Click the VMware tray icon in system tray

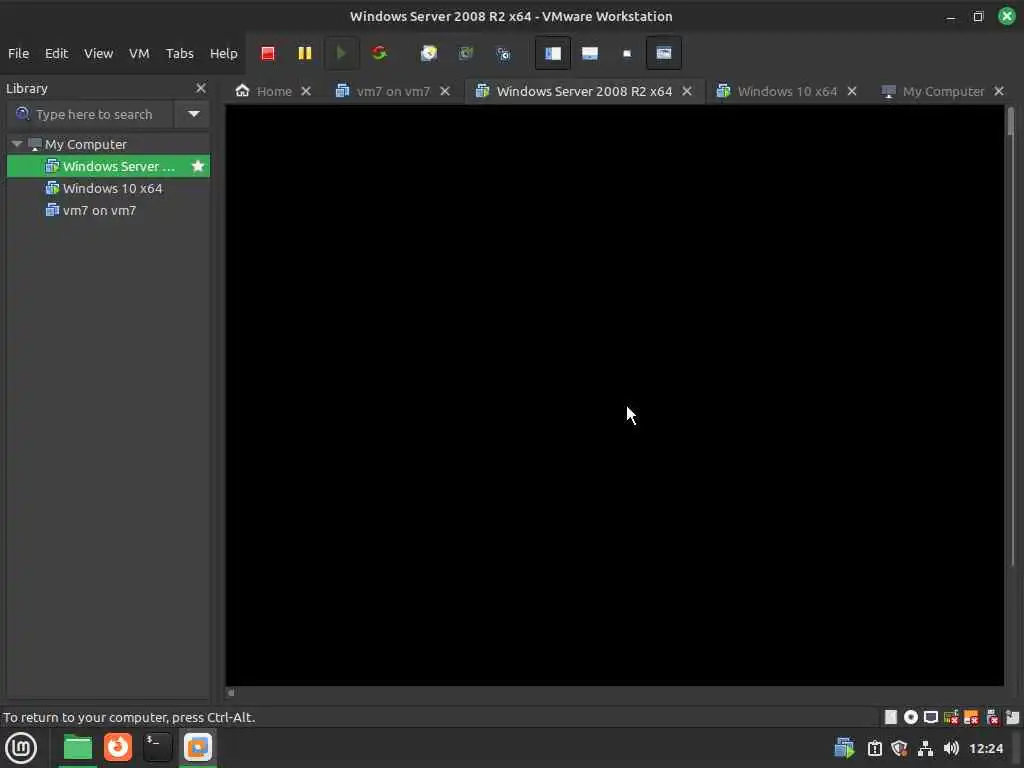tap(844, 748)
